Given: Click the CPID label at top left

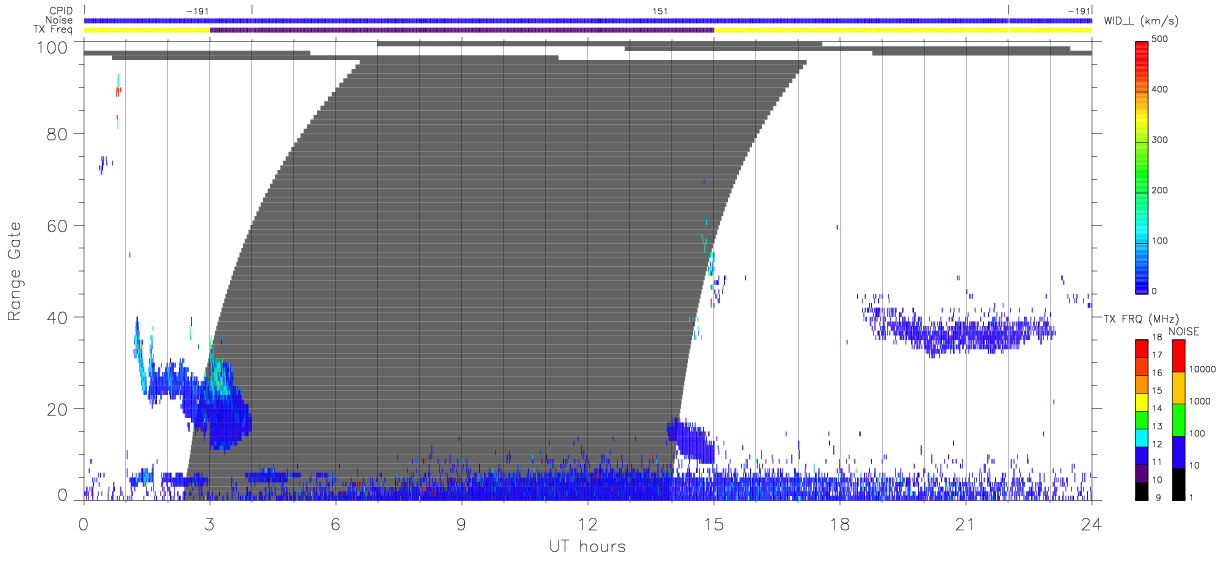Looking at the screenshot, I should click(x=61, y=11).
